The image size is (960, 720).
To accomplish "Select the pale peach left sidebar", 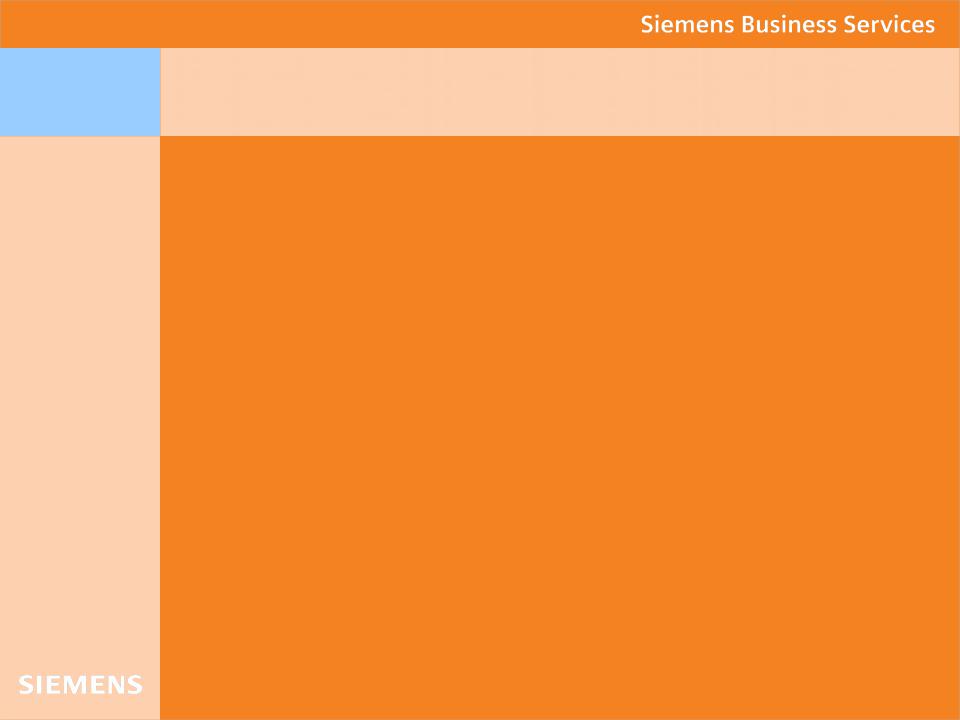I will pyautogui.click(x=80, y=427).
